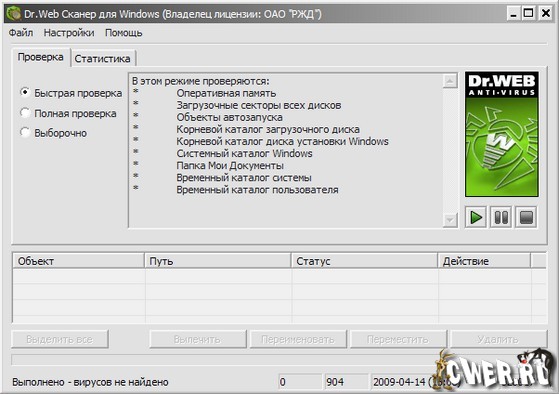The height and width of the screenshot is (394, 559).
Task: Sort results by Объект column header
Action: point(79,261)
